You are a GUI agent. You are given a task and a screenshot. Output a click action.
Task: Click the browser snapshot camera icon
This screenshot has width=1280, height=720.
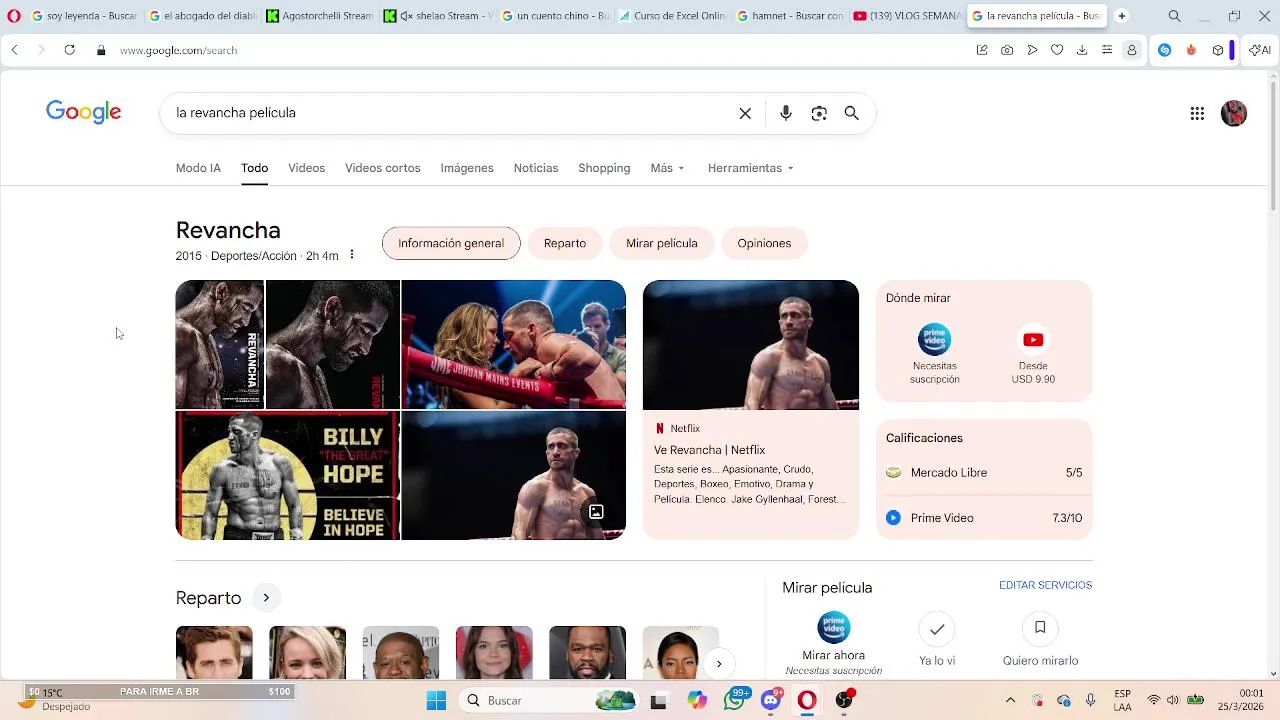coord(1007,50)
